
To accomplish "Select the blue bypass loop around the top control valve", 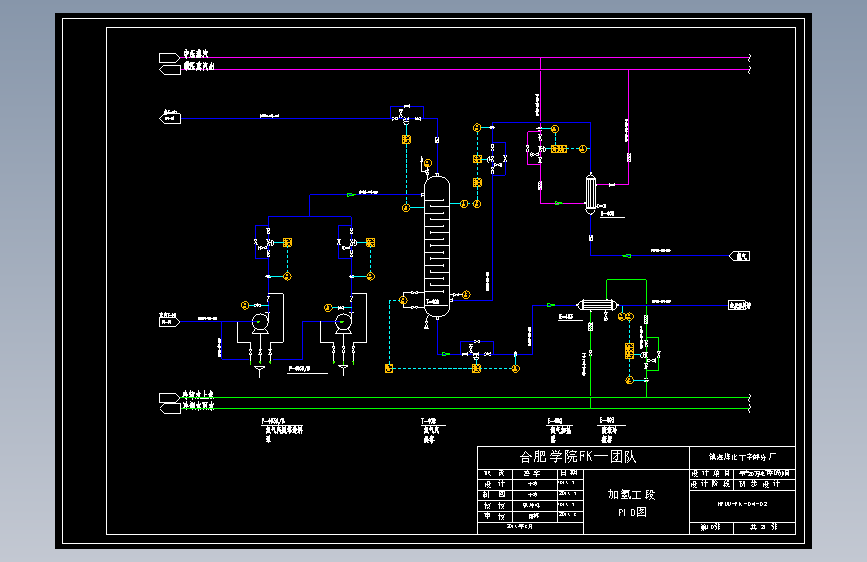I will 407,112.
